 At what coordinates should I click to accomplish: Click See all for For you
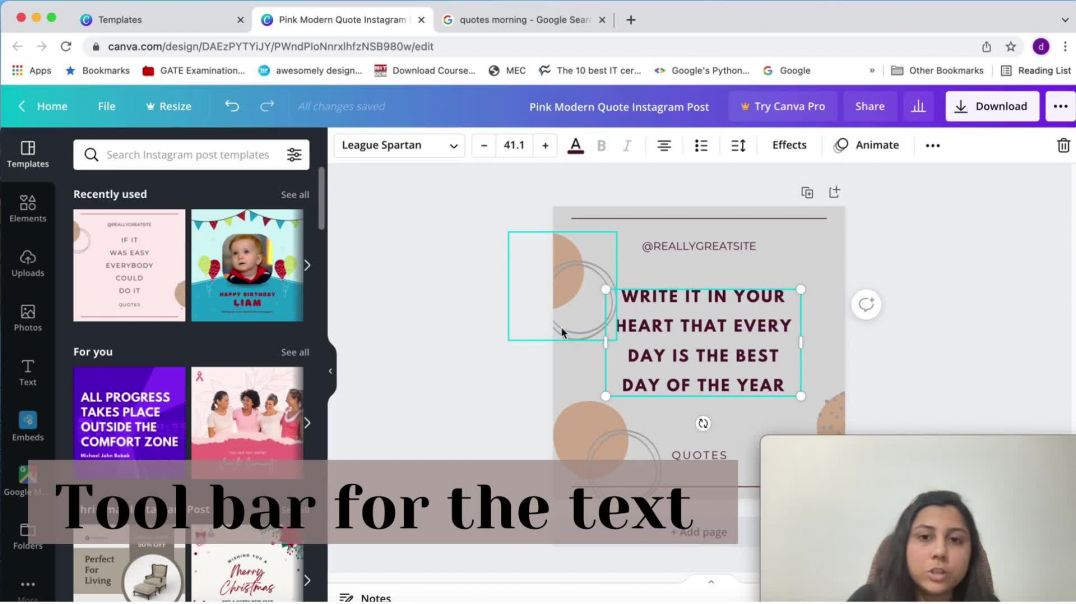coord(295,353)
